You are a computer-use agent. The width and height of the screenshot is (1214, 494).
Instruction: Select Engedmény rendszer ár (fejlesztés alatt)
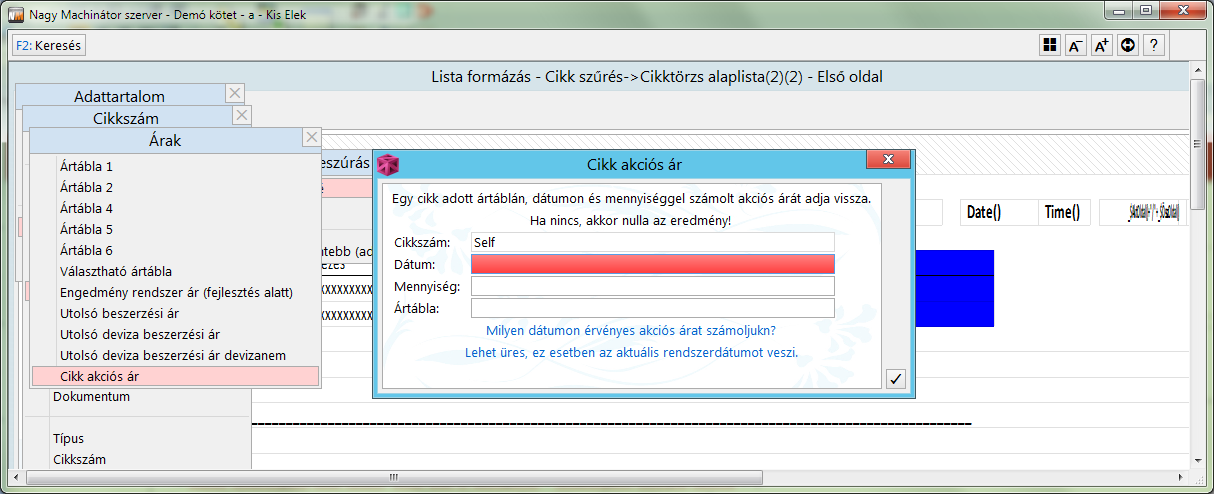point(176,292)
